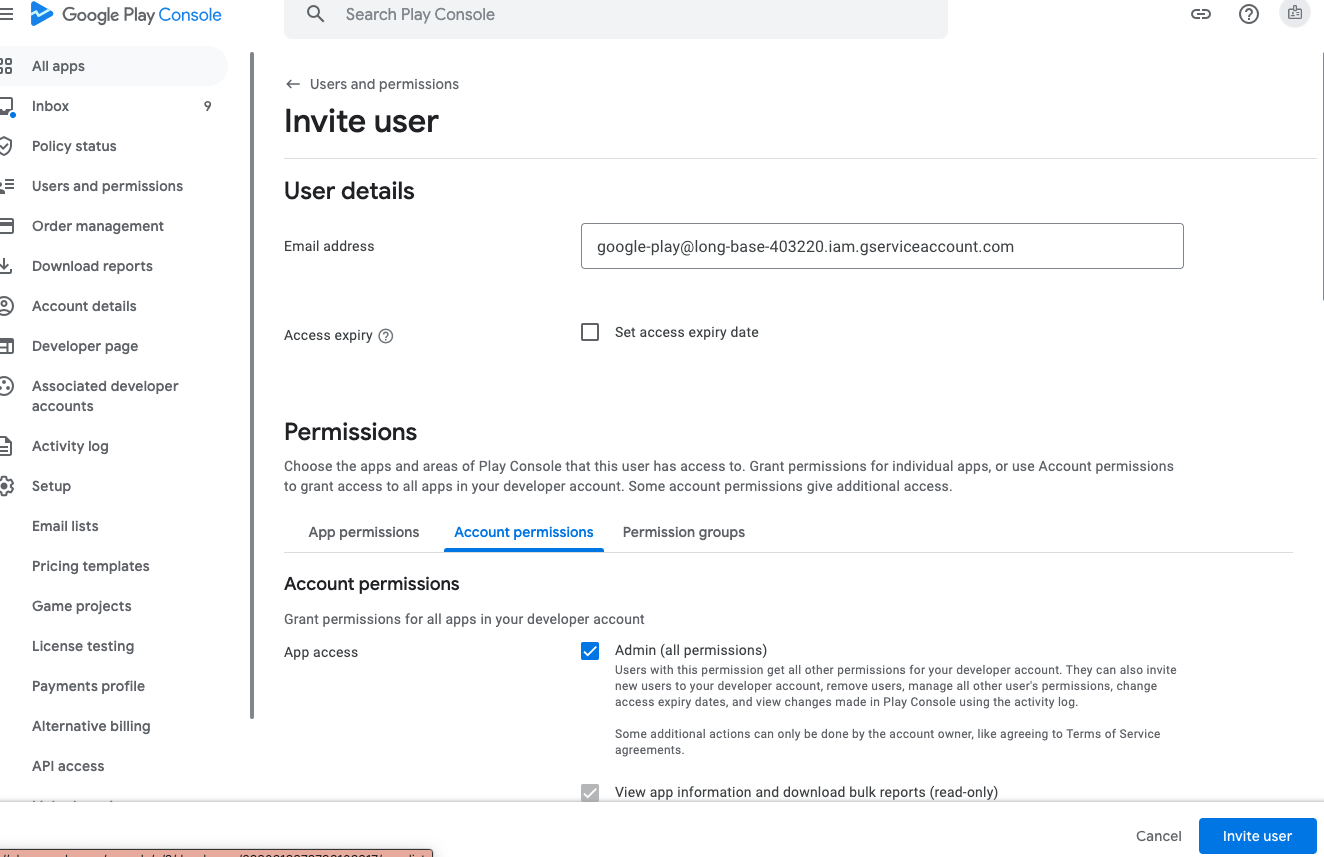Screen dimensions: 1324x857
Task: Click the Google Play Console logo
Action: pyautogui.click(x=125, y=14)
